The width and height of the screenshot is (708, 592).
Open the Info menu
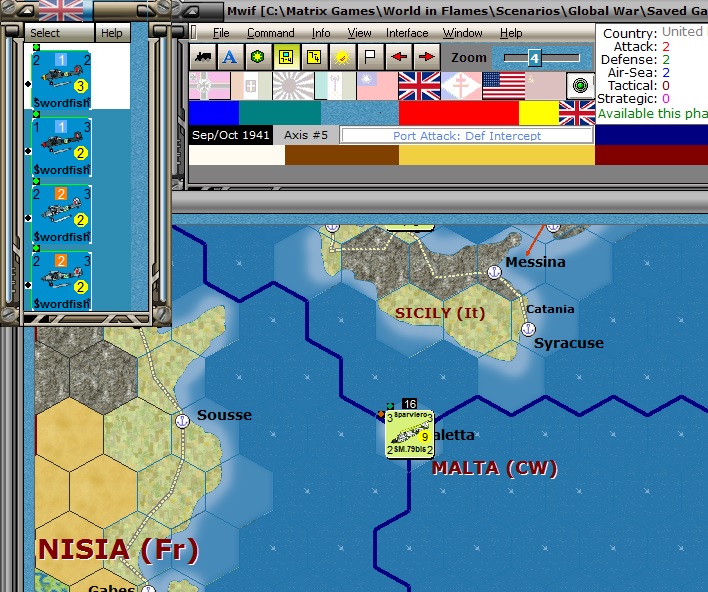click(321, 33)
